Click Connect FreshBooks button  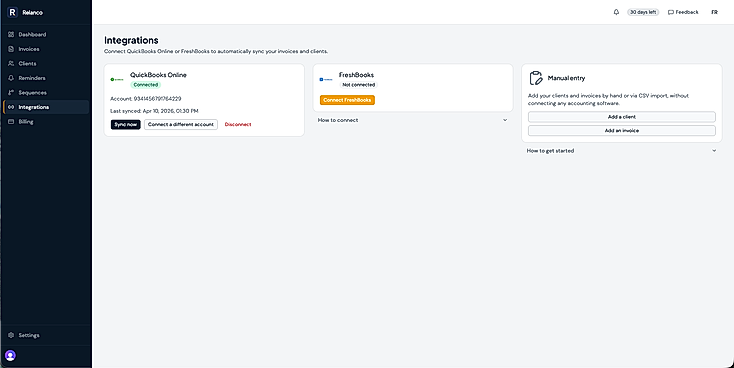[347, 100]
